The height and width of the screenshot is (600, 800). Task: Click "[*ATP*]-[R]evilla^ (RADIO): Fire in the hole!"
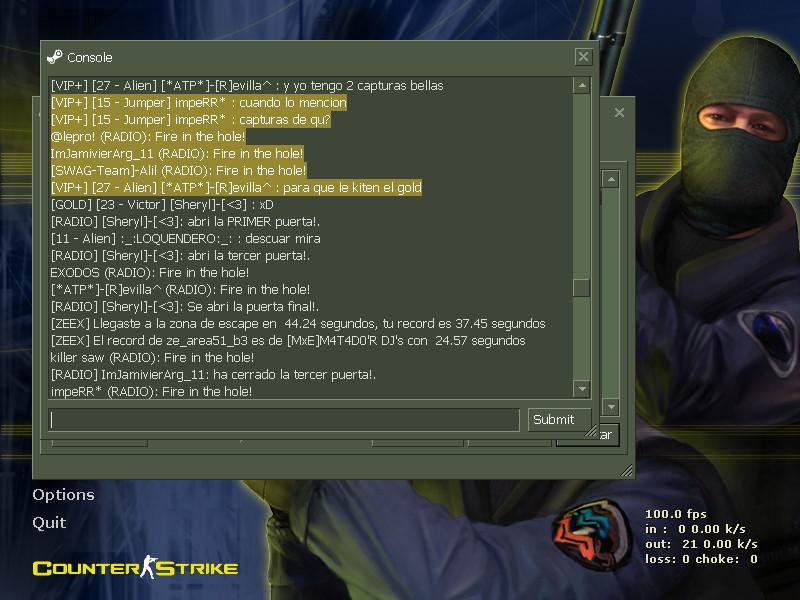point(180,290)
